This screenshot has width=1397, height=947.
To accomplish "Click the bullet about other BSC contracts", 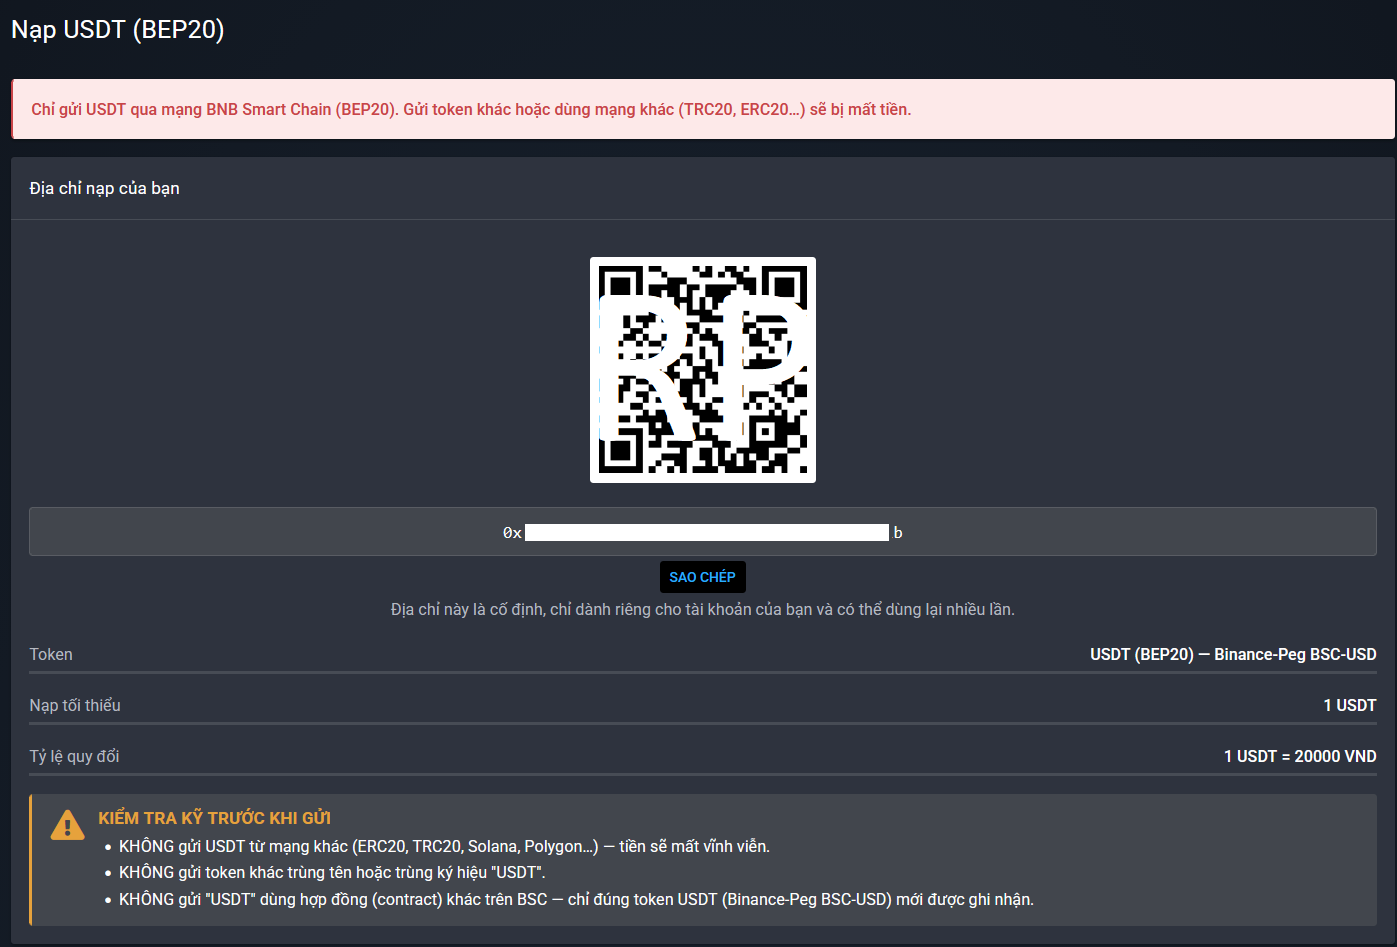I will (576, 899).
